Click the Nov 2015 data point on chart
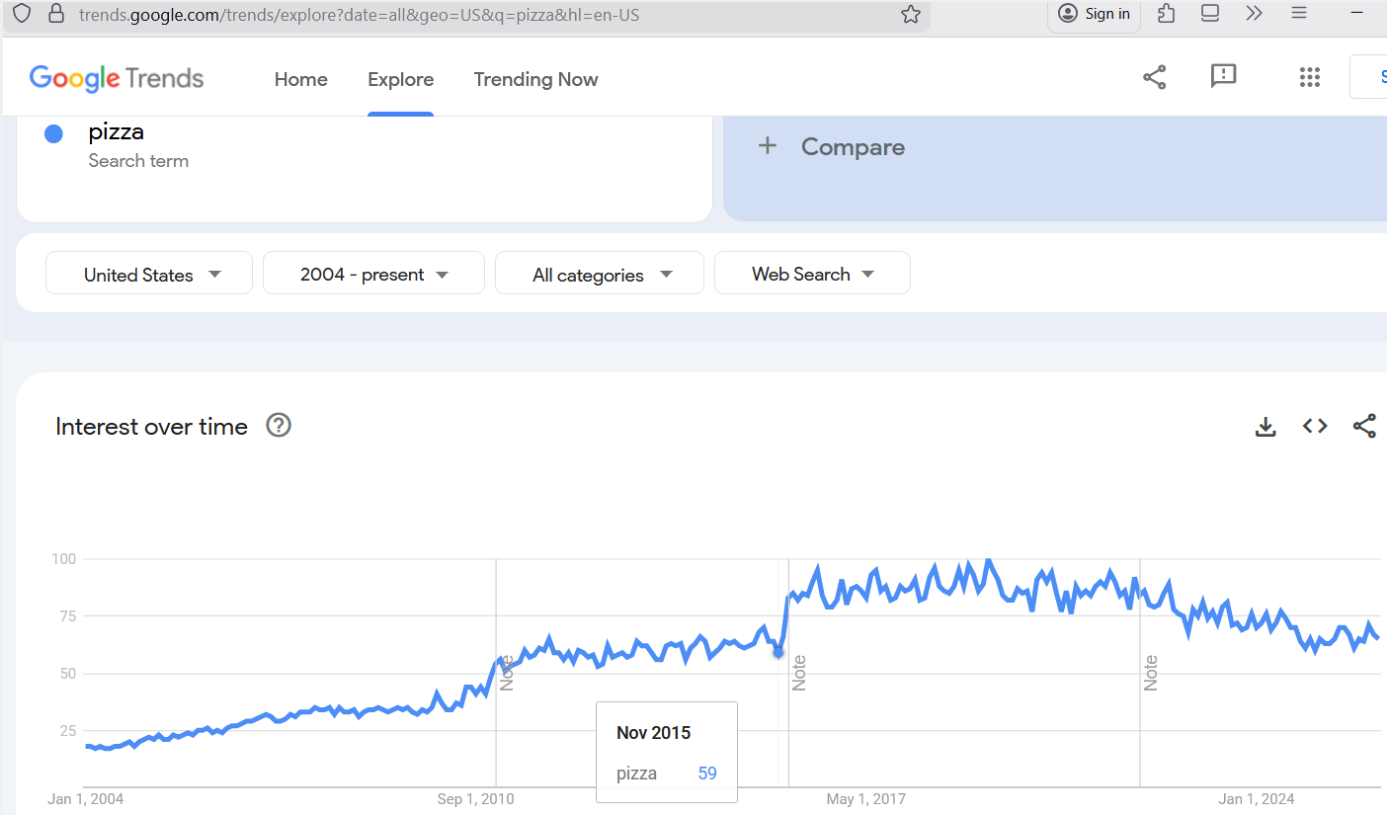 [778, 652]
